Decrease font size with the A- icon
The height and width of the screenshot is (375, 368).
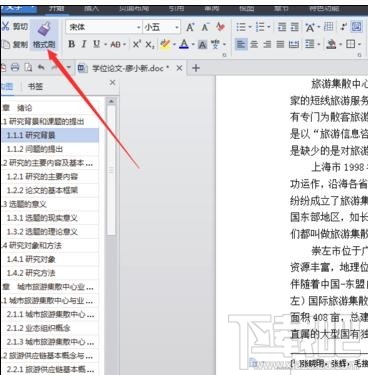coord(205,27)
